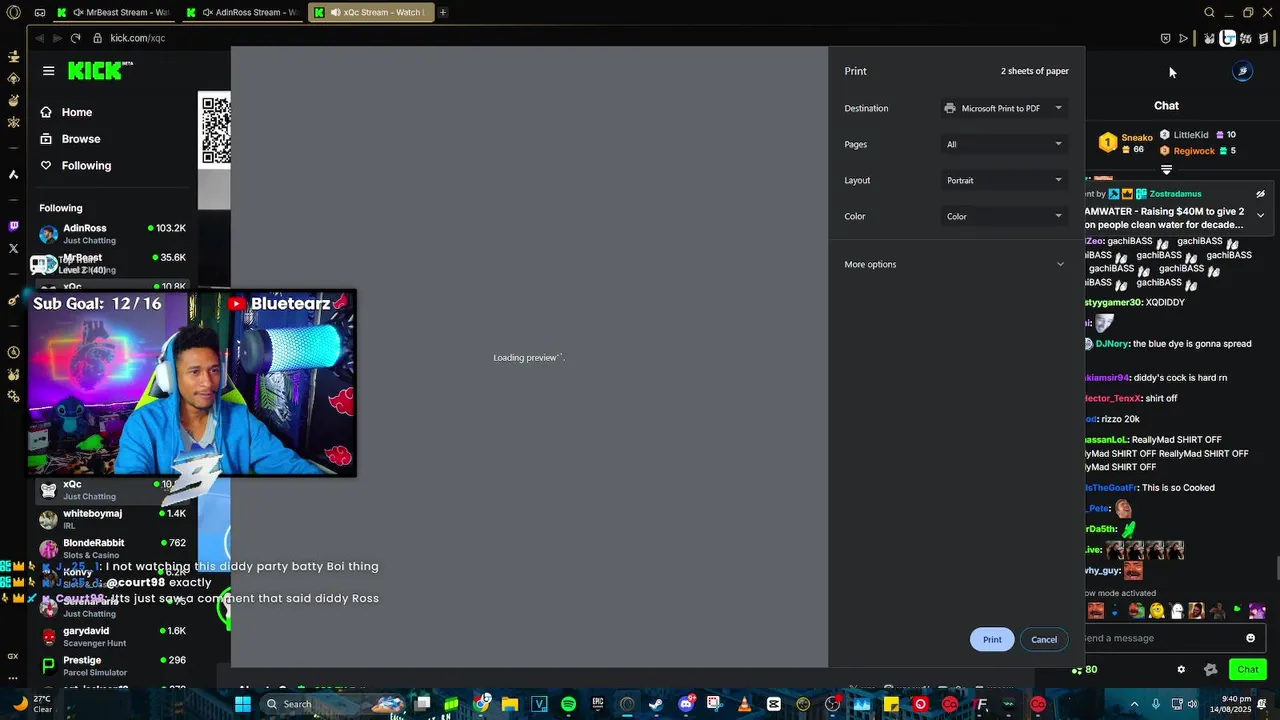Click the Twitch icon in browser sidebar
The height and width of the screenshot is (720, 1280).
[13, 226]
